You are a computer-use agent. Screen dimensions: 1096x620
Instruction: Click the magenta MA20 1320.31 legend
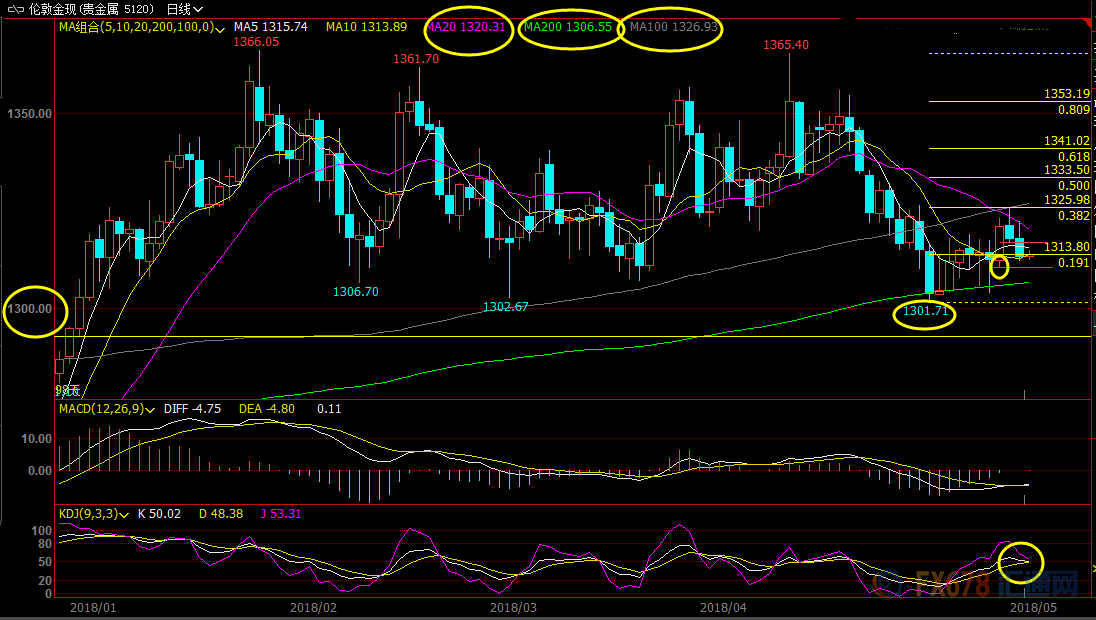tap(466, 28)
